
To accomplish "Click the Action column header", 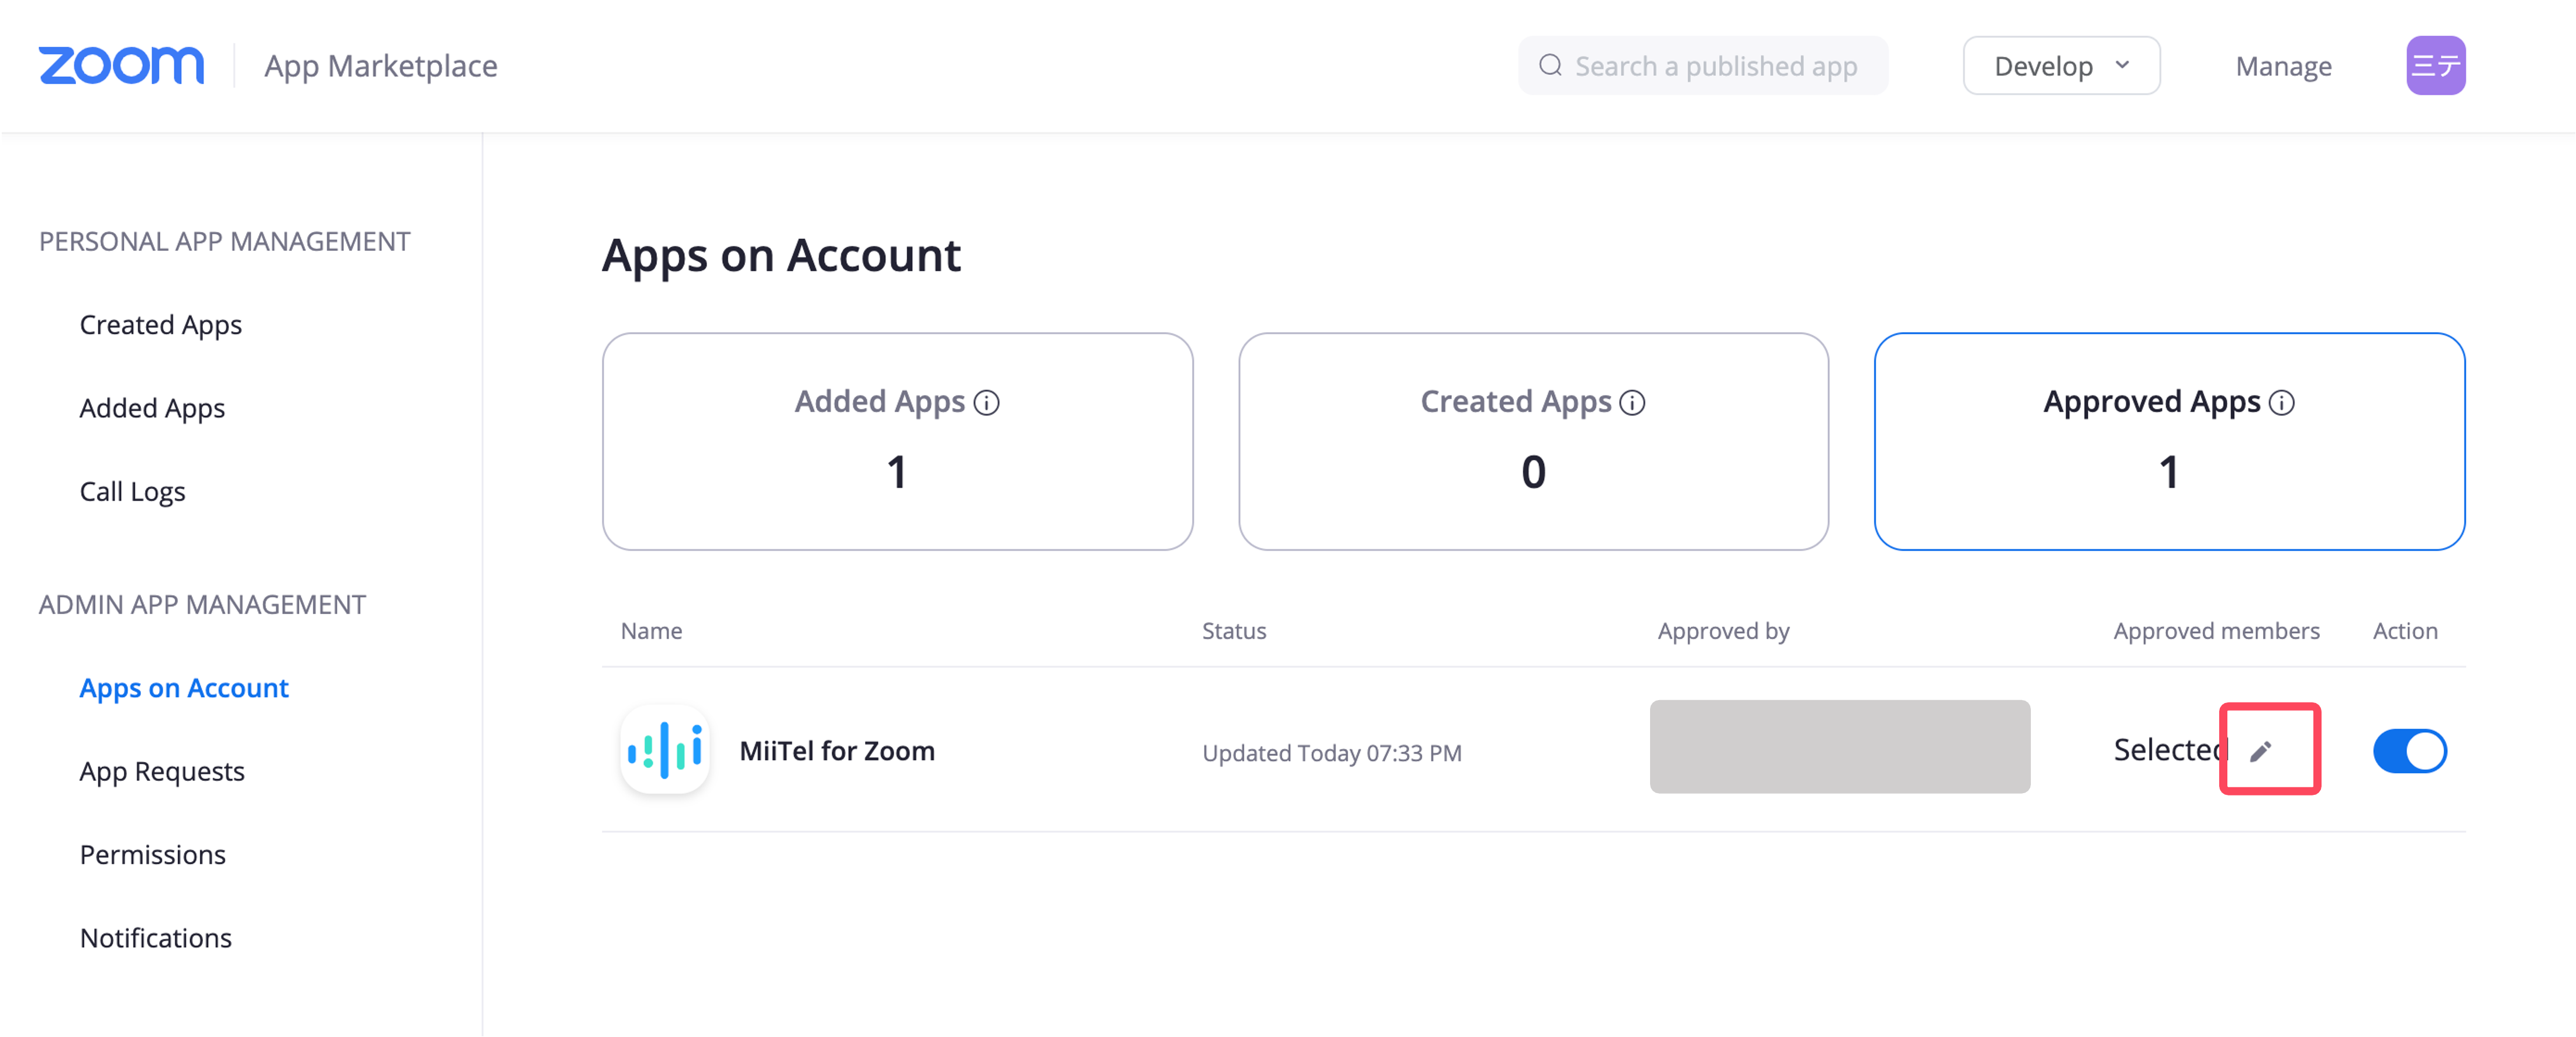I will (x=2405, y=631).
